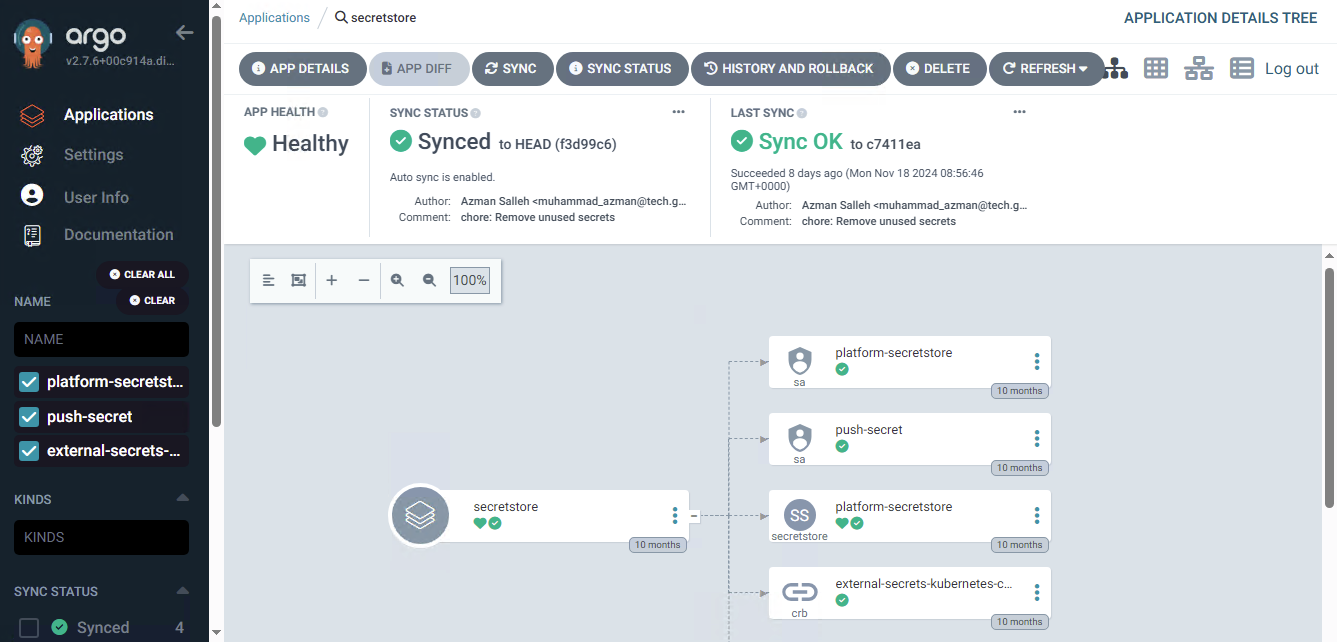Uncheck the push-secret name filter
1337x642 pixels.
pos(29,416)
